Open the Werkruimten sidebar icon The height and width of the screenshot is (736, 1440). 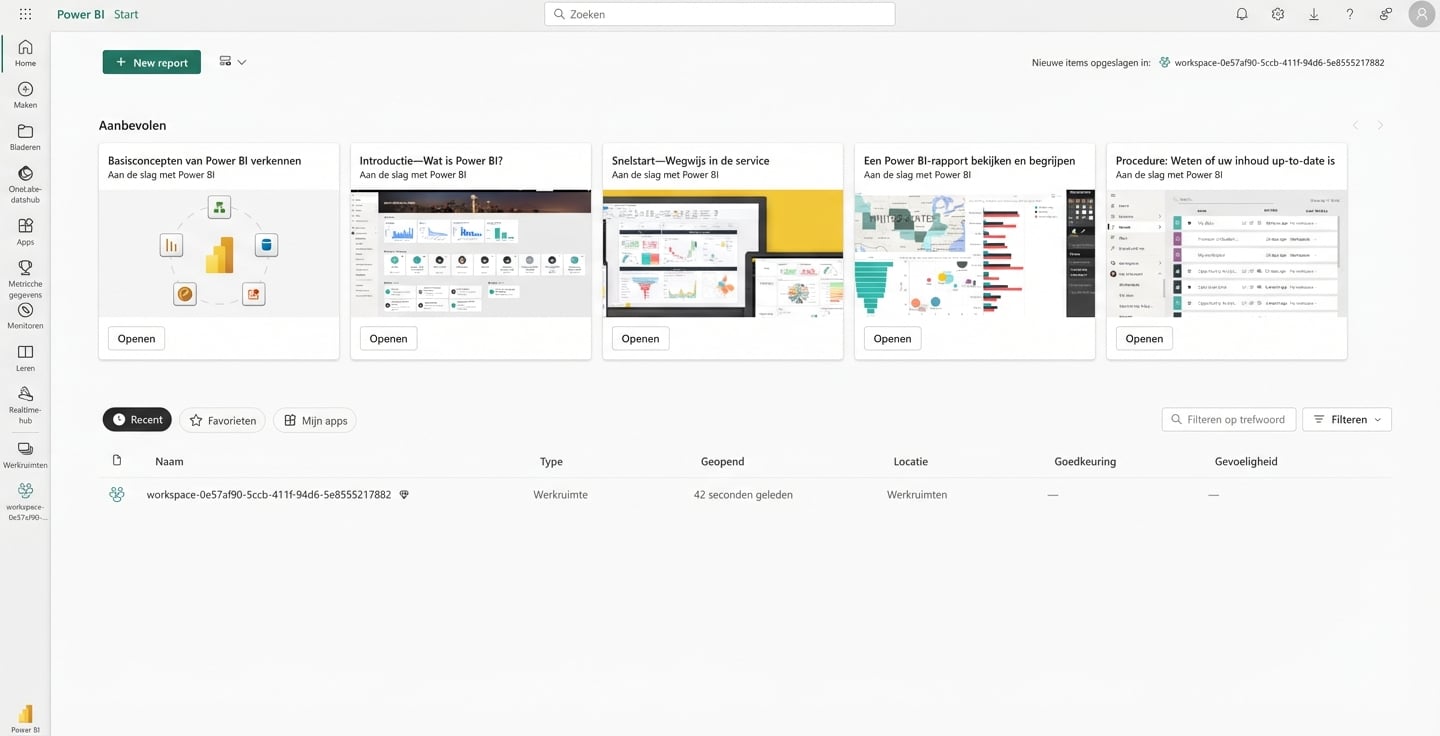coord(24,452)
